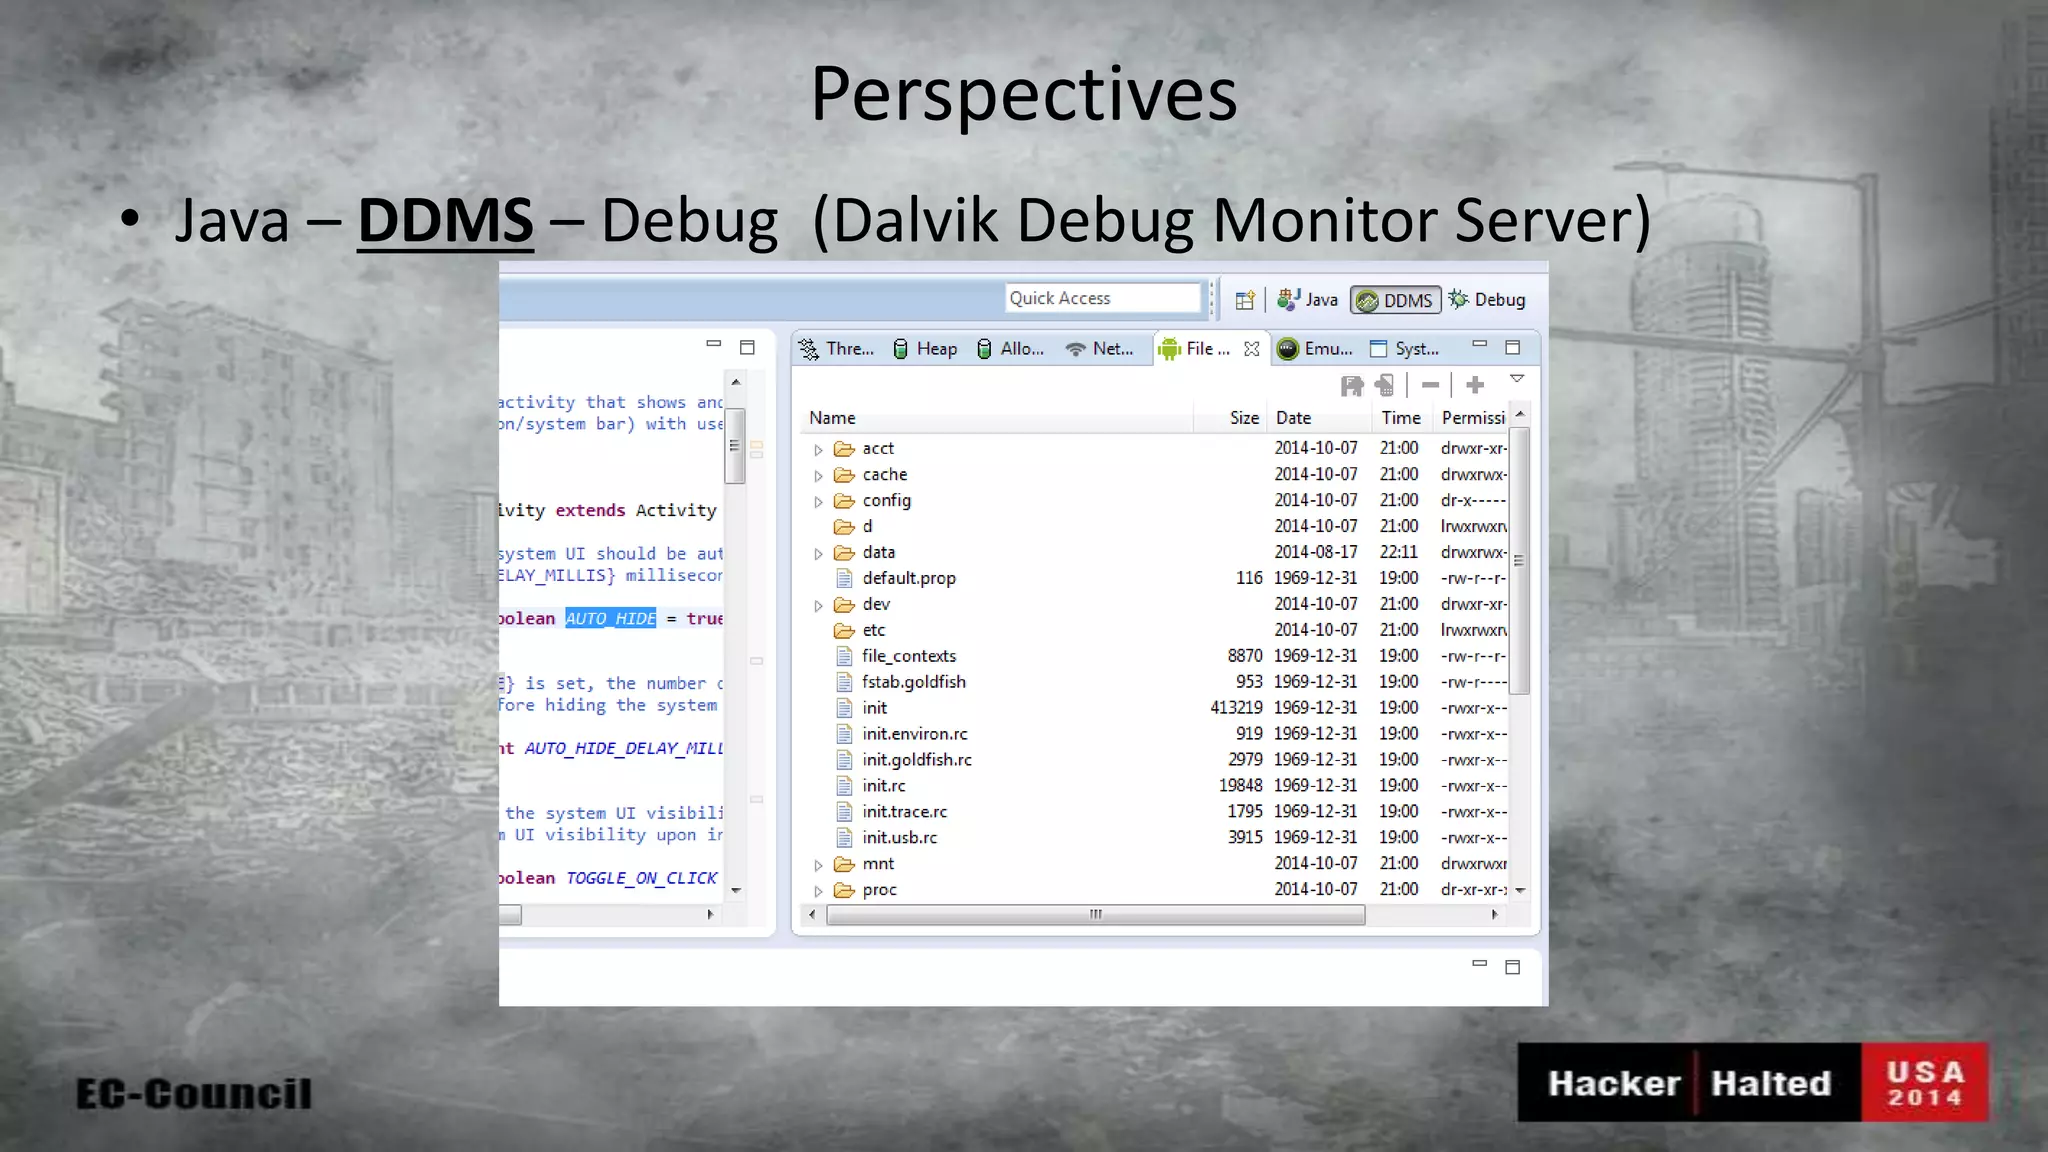Select the file_contexts file icon

tap(845, 656)
